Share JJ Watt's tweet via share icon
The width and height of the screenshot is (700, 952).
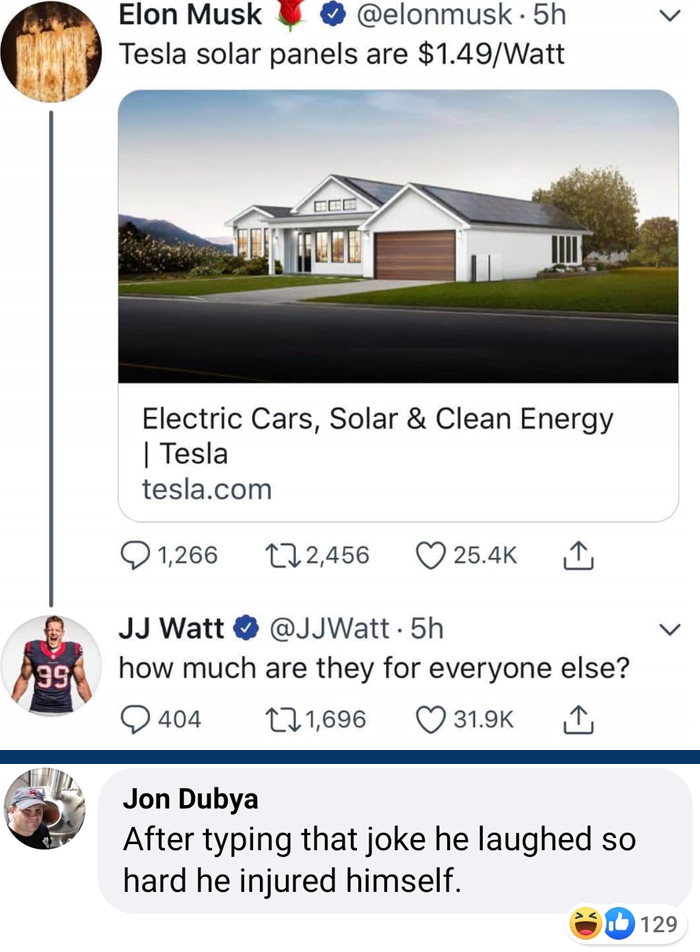[578, 719]
